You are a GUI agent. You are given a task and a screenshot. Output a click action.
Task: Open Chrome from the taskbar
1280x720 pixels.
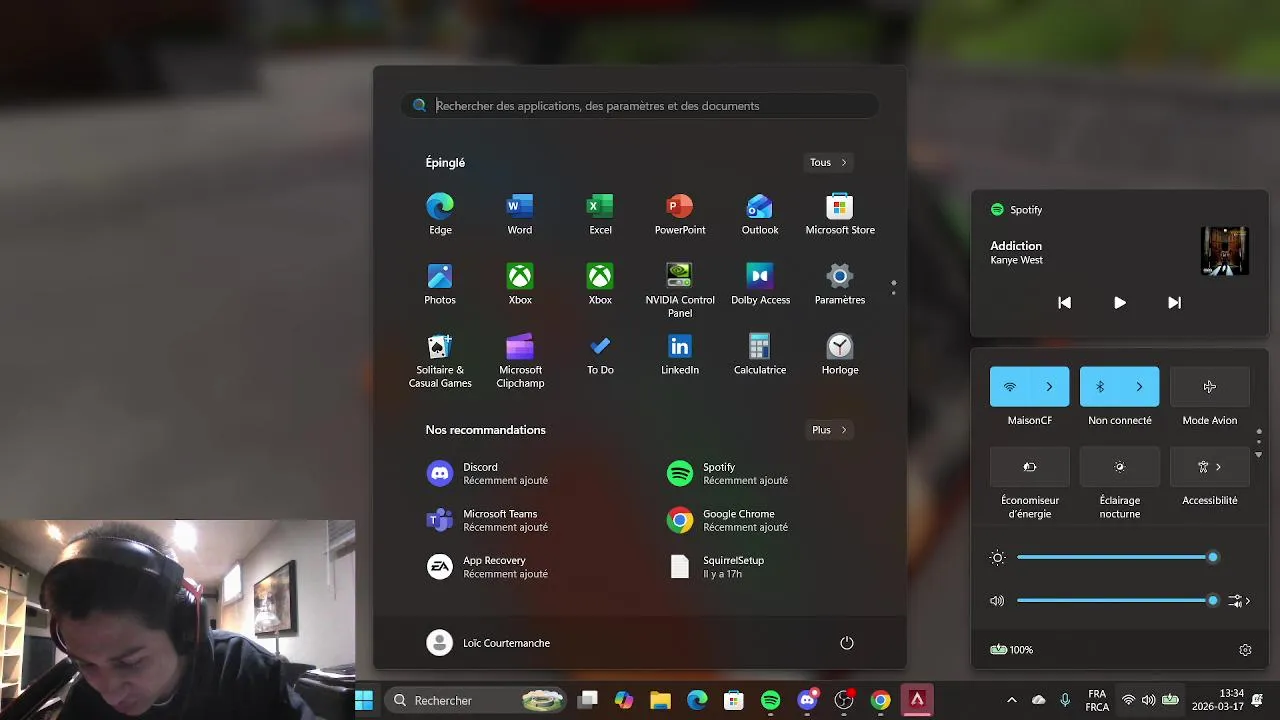(x=880, y=701)
